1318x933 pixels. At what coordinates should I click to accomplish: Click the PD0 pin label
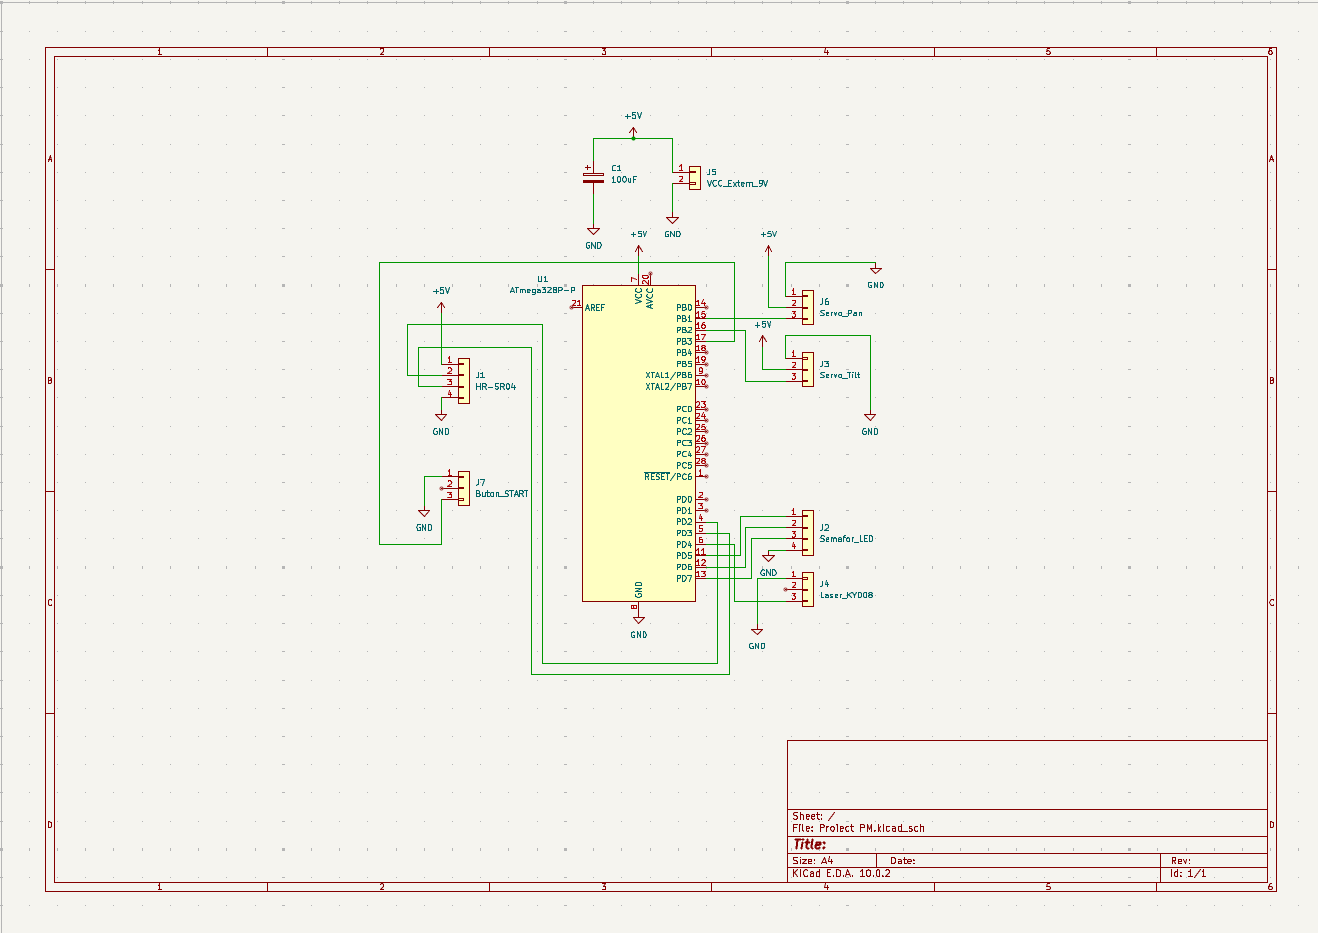click(684, 499)
